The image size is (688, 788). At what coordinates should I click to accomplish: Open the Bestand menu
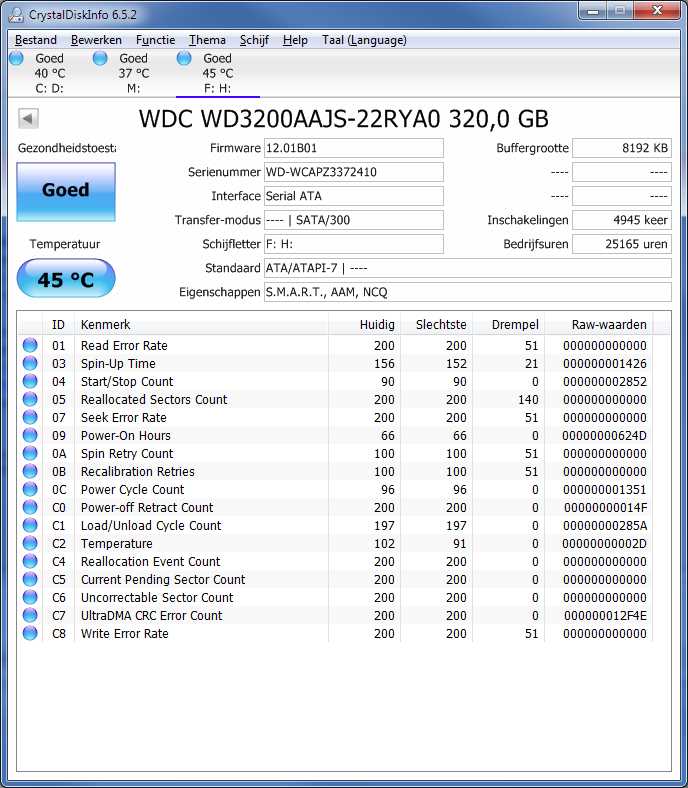coord(36,40)
